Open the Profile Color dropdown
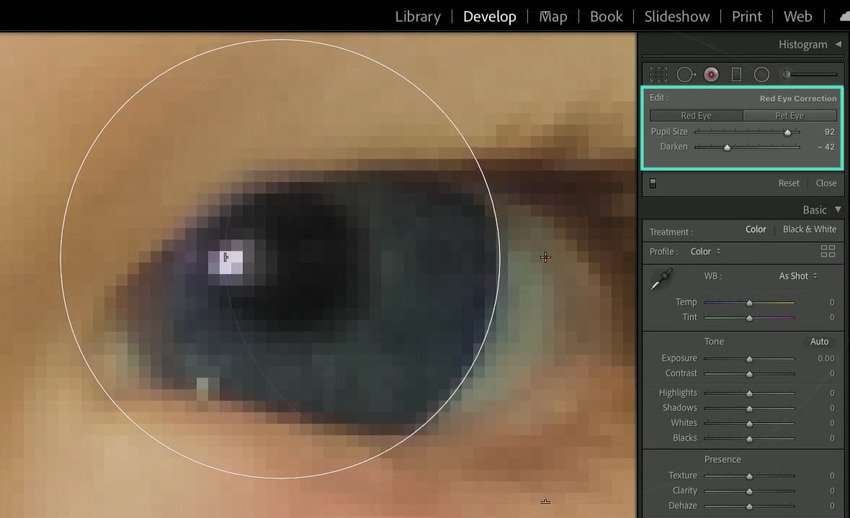Viewport: 850px width, 518px height. [705, 251]
